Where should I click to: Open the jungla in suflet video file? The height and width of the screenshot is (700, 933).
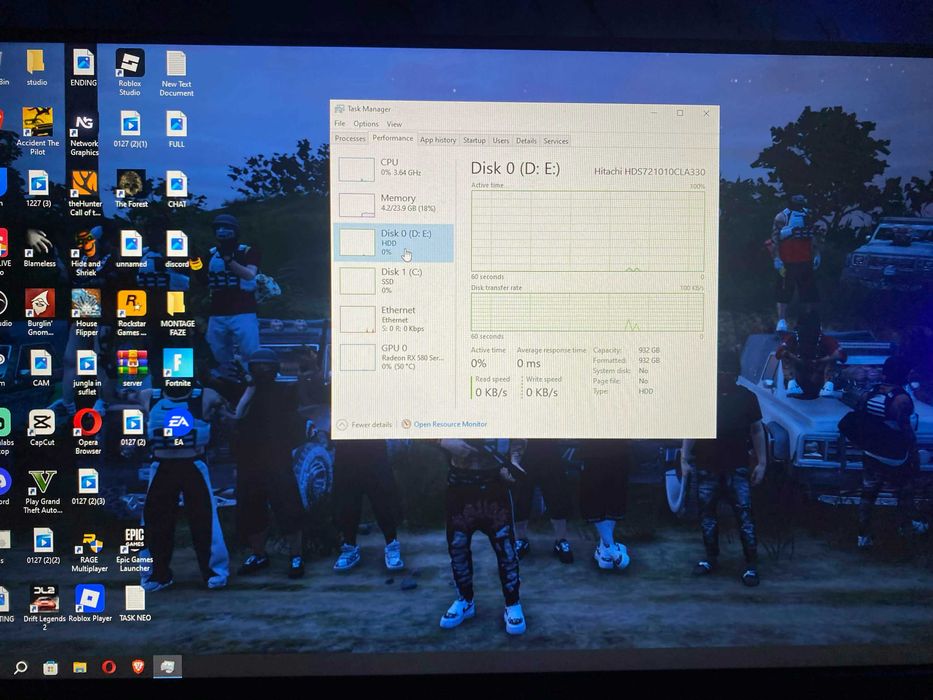(x=86, y=373)
